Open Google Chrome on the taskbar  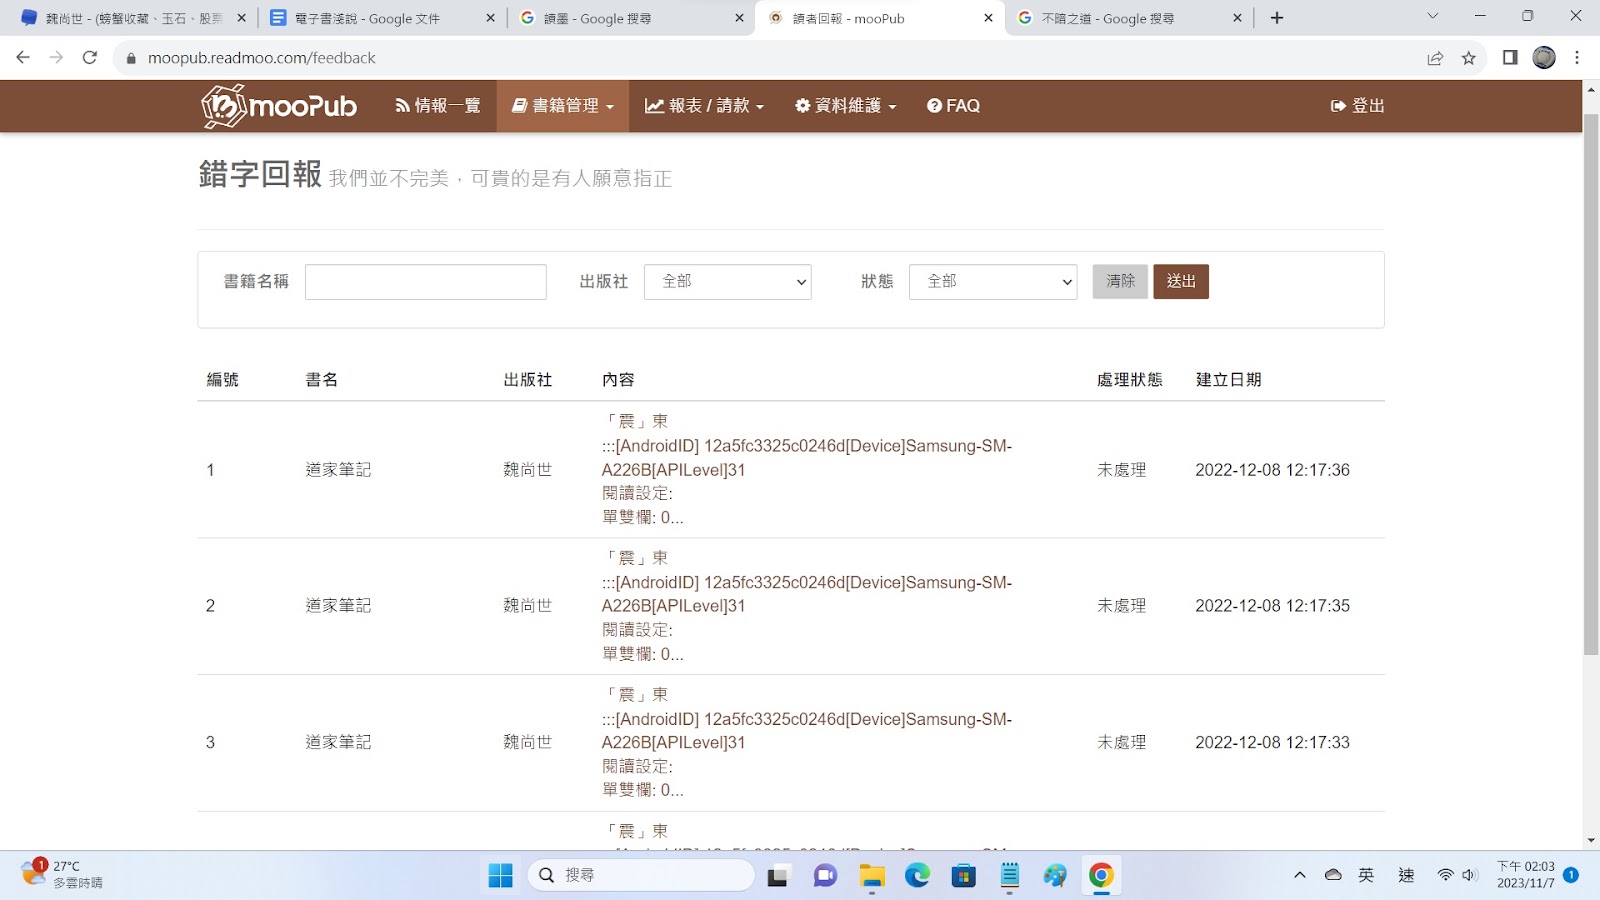1101,876
